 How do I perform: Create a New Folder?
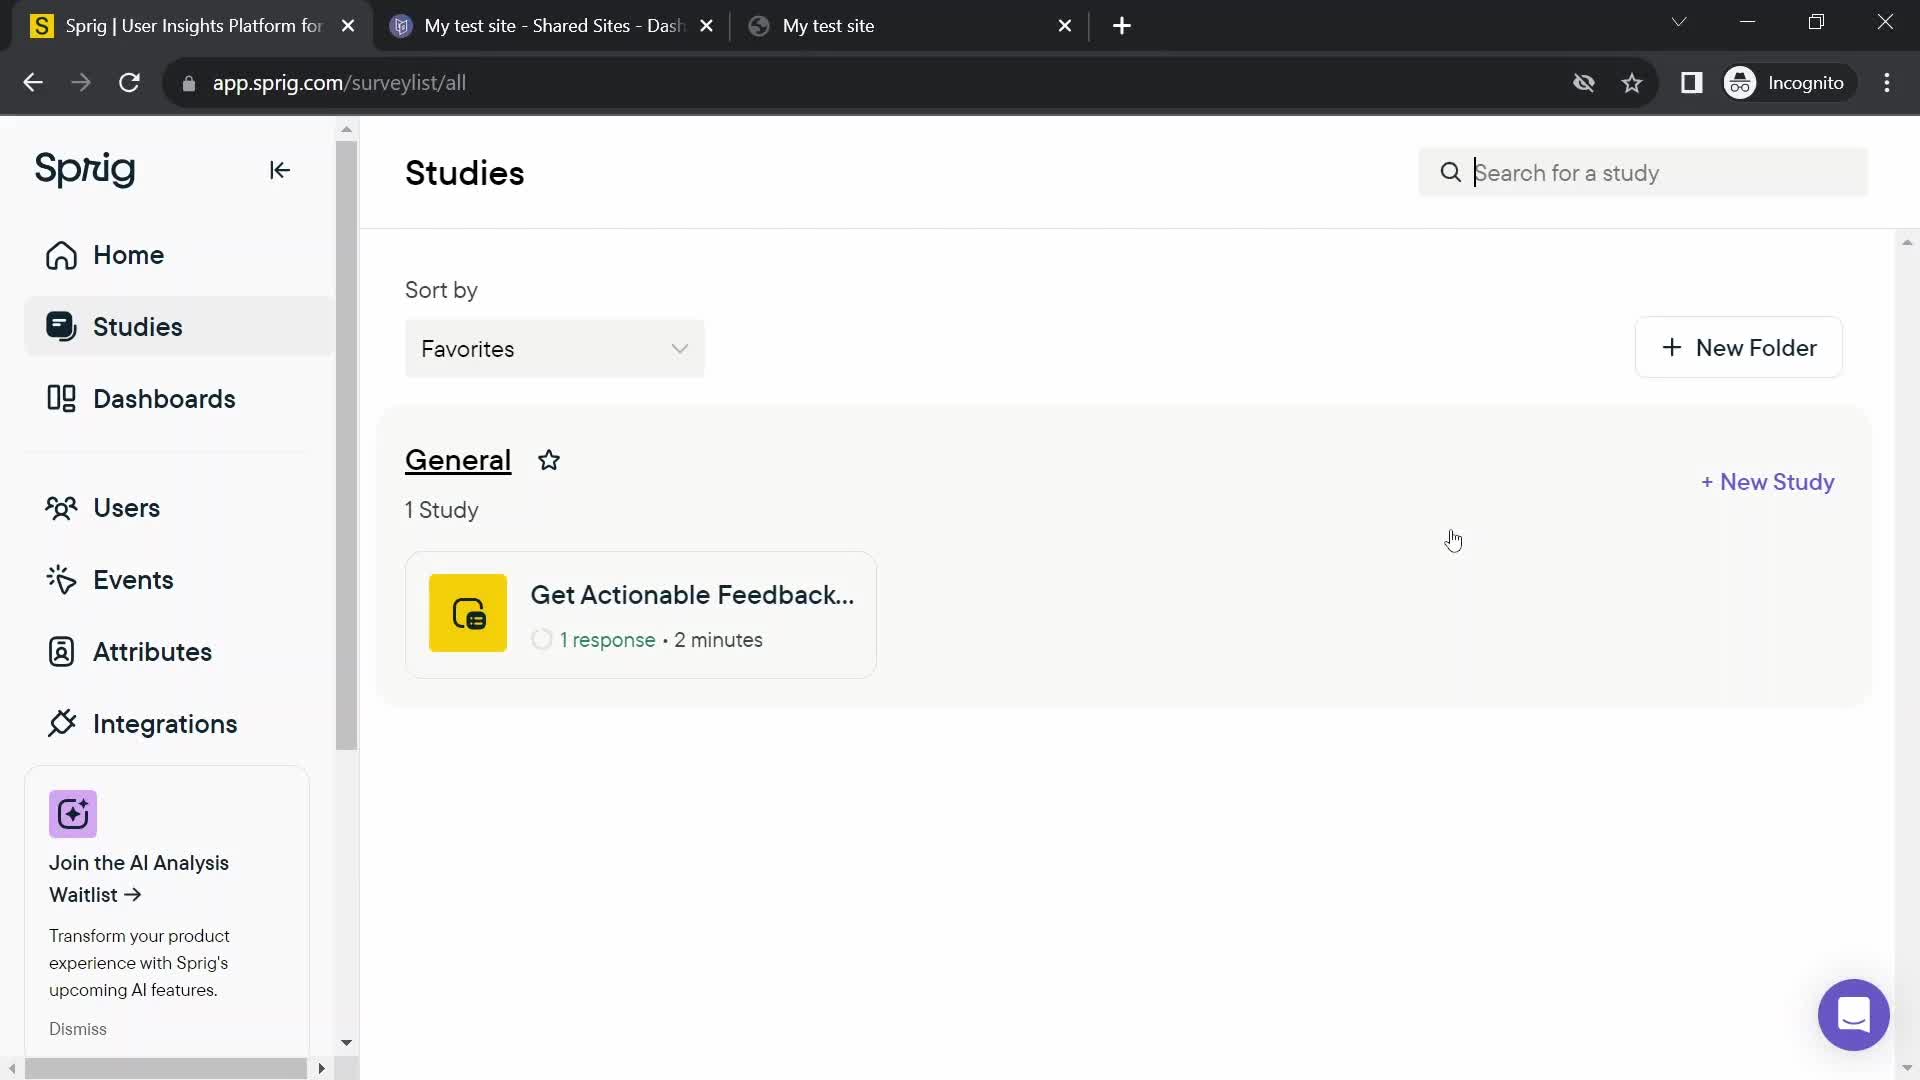pyautogui.click(x=1739, y=348)
